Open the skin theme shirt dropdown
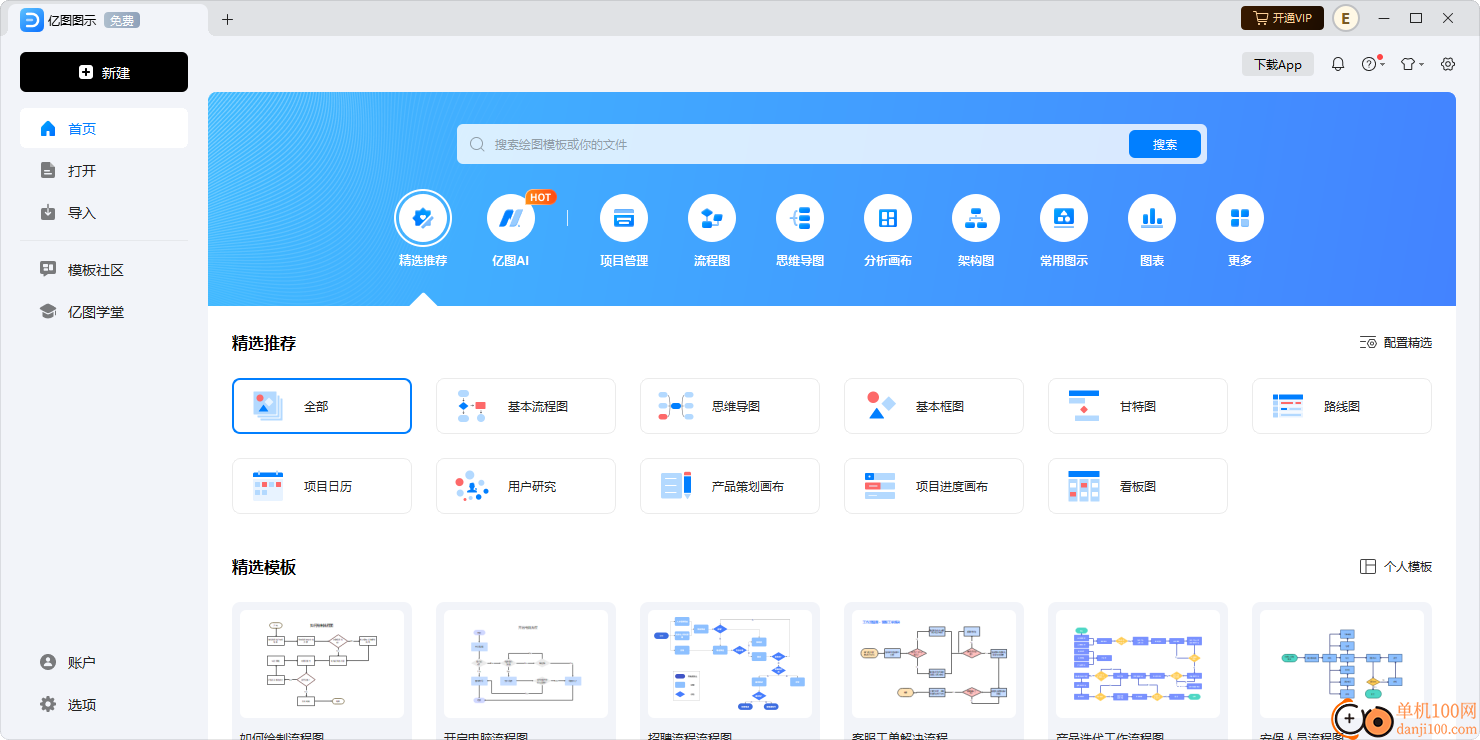The width and height of the screenshot is (1480, 740). tap(1411, 64)
